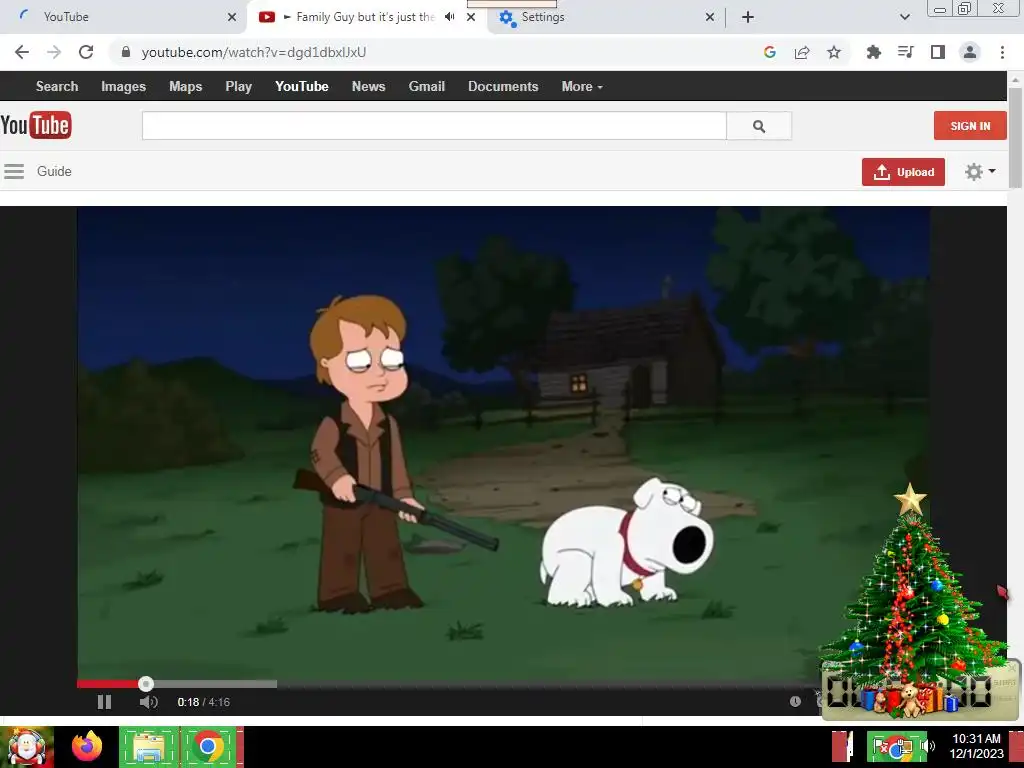Image resolution: width=1024 pixels, height=768 pixels.
Task: Open Maps in the Google bar
Action: [x=185, y=86]
